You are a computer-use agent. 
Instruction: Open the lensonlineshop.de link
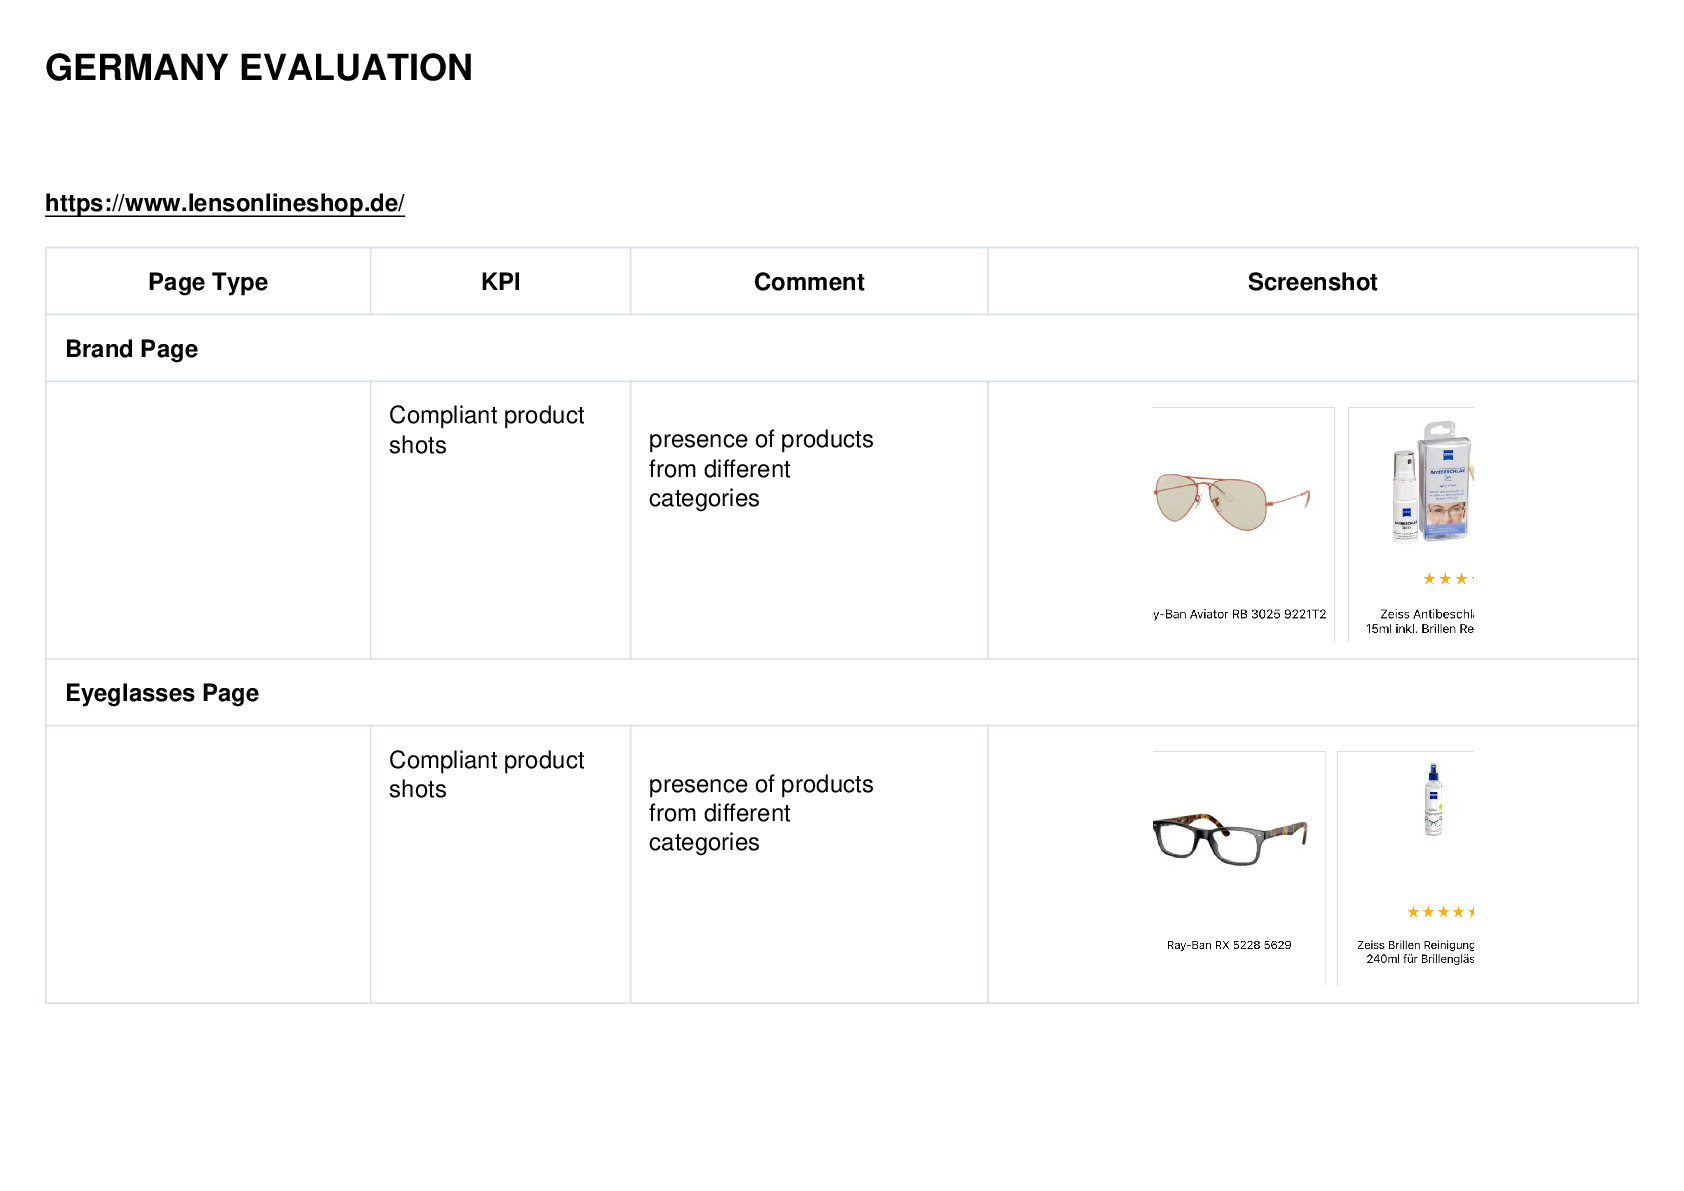click(x=225, y=203)
